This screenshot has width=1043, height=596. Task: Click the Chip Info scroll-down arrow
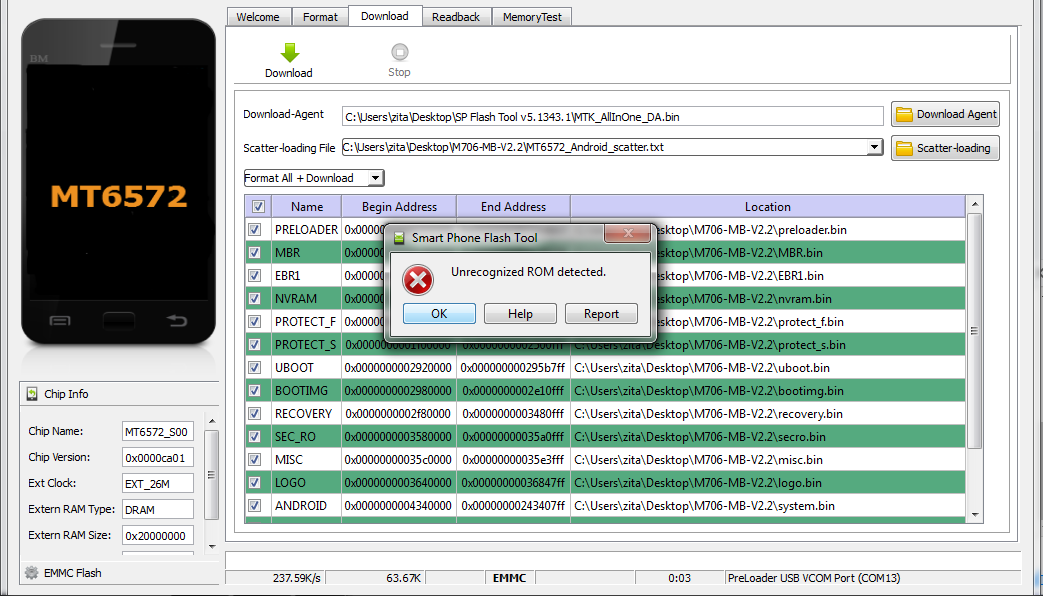[x=212, y=547]
